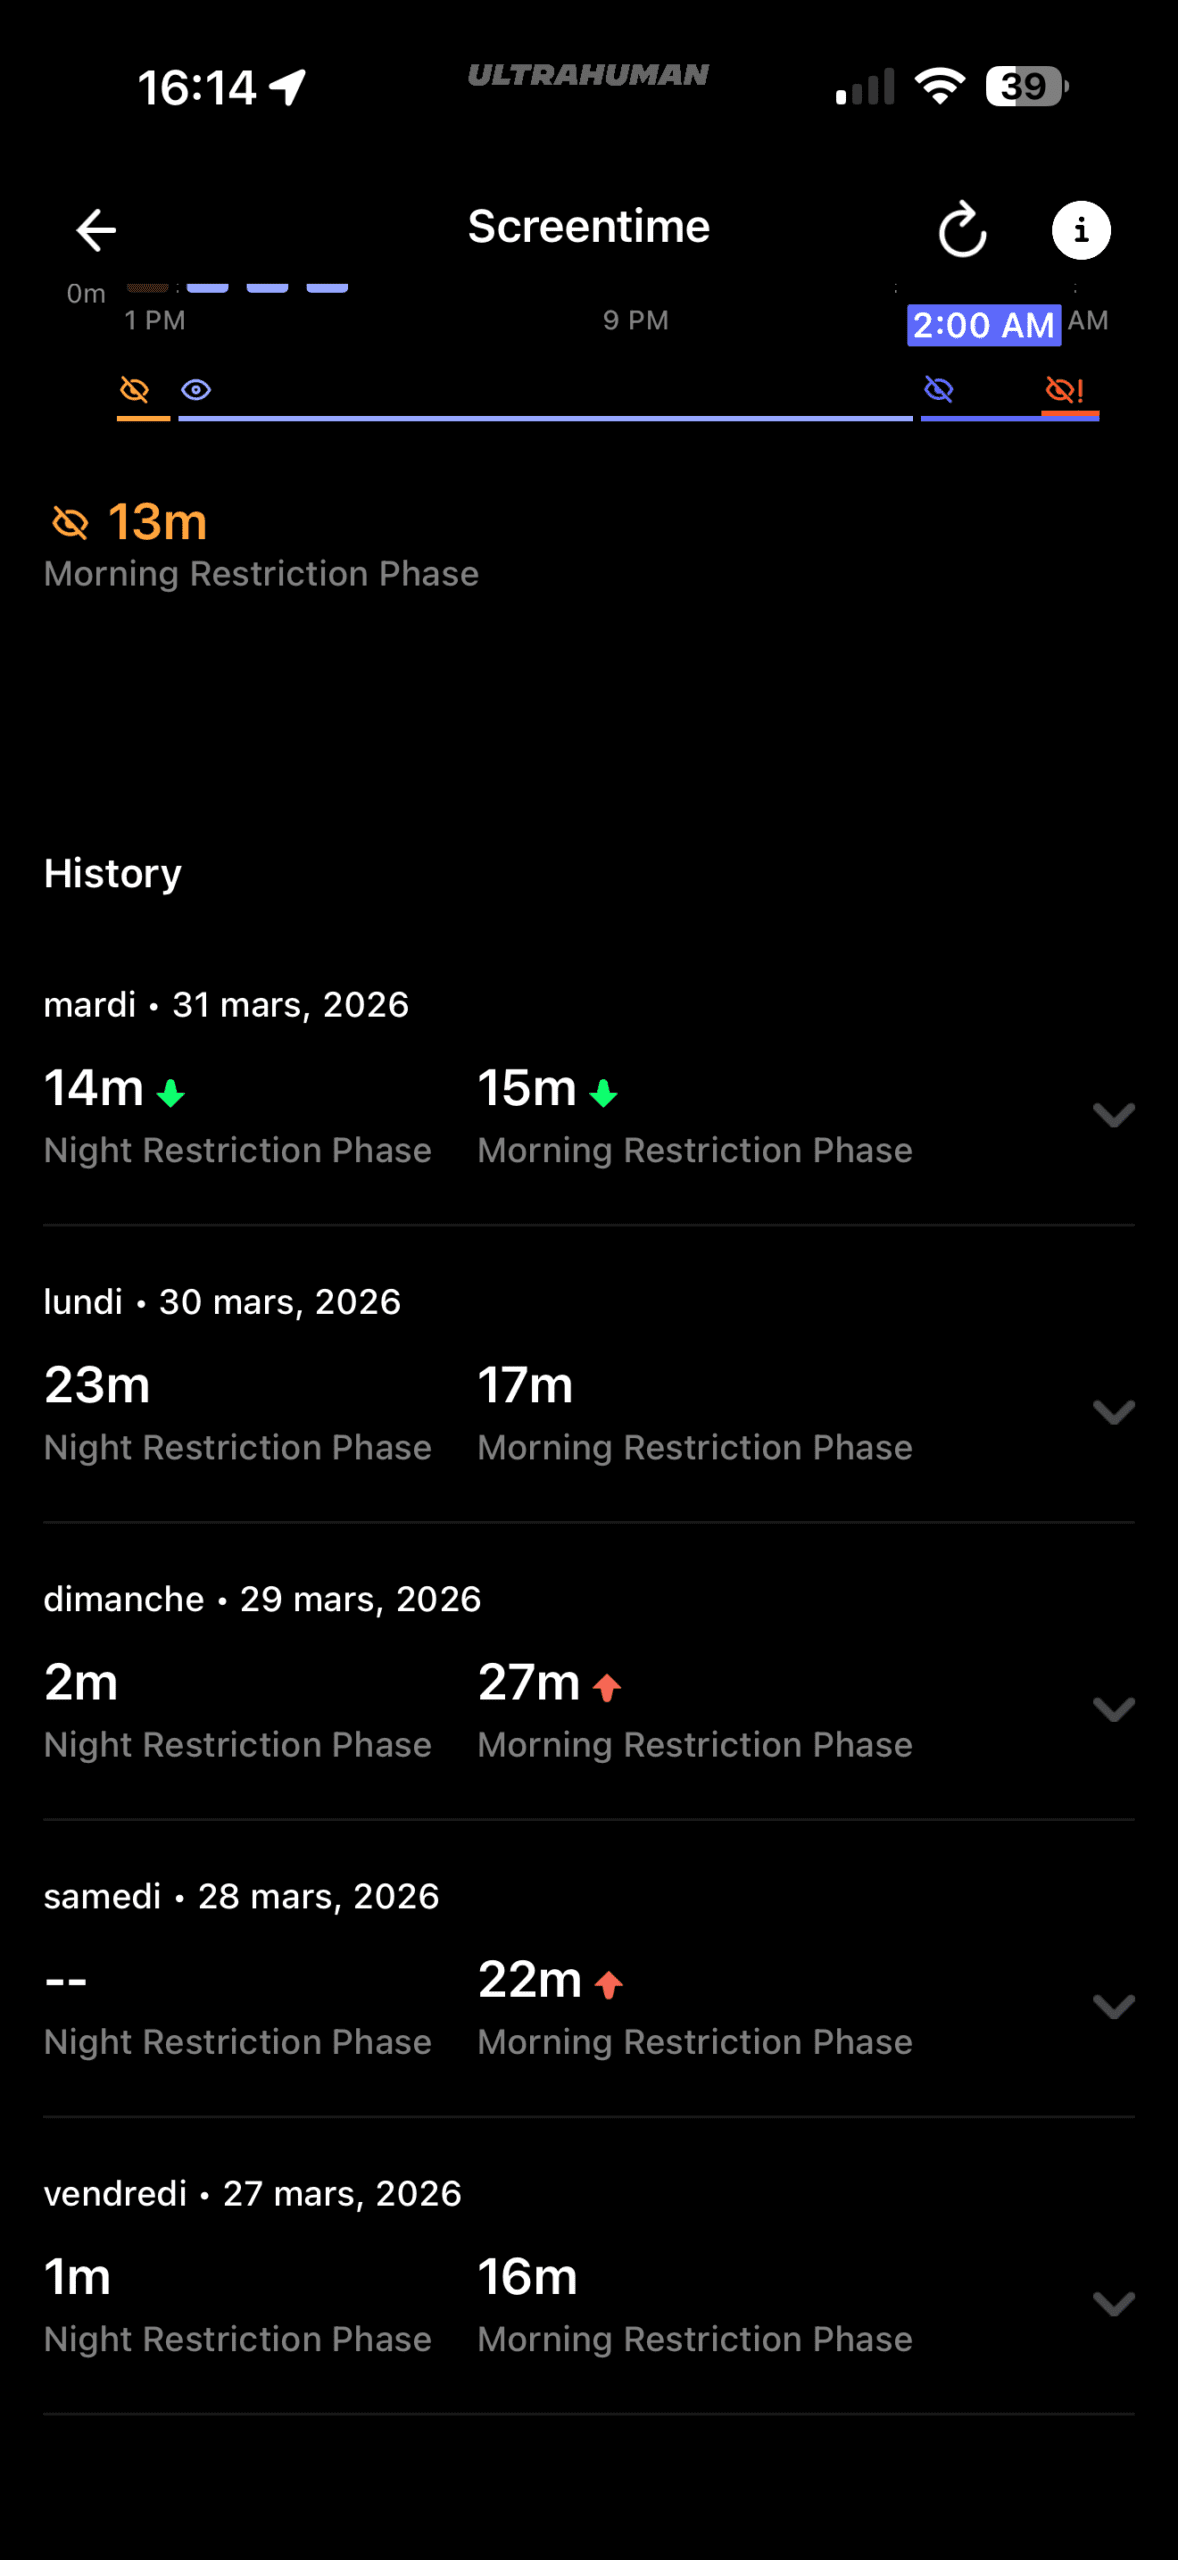Expand the samedi 28 mars entry

click(x=1113, y=2006)
